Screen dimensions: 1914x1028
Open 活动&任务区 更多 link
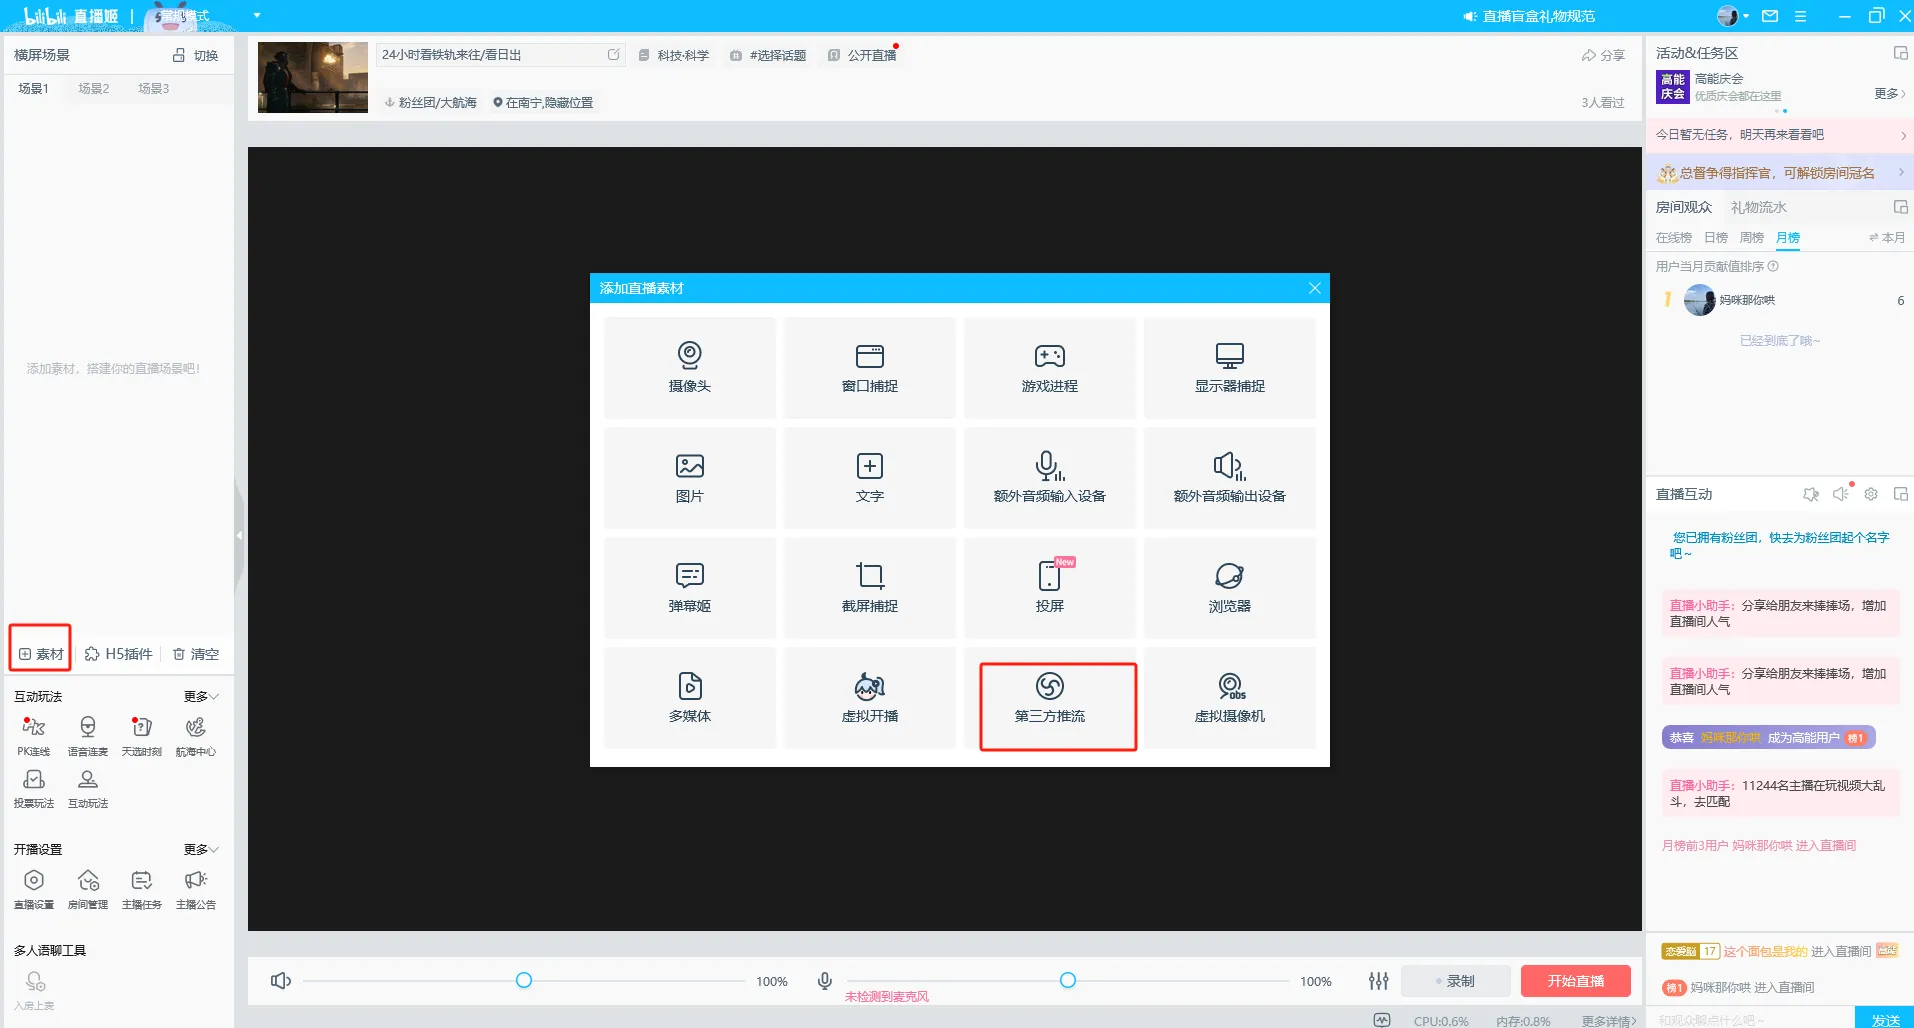coord(1890,93)
